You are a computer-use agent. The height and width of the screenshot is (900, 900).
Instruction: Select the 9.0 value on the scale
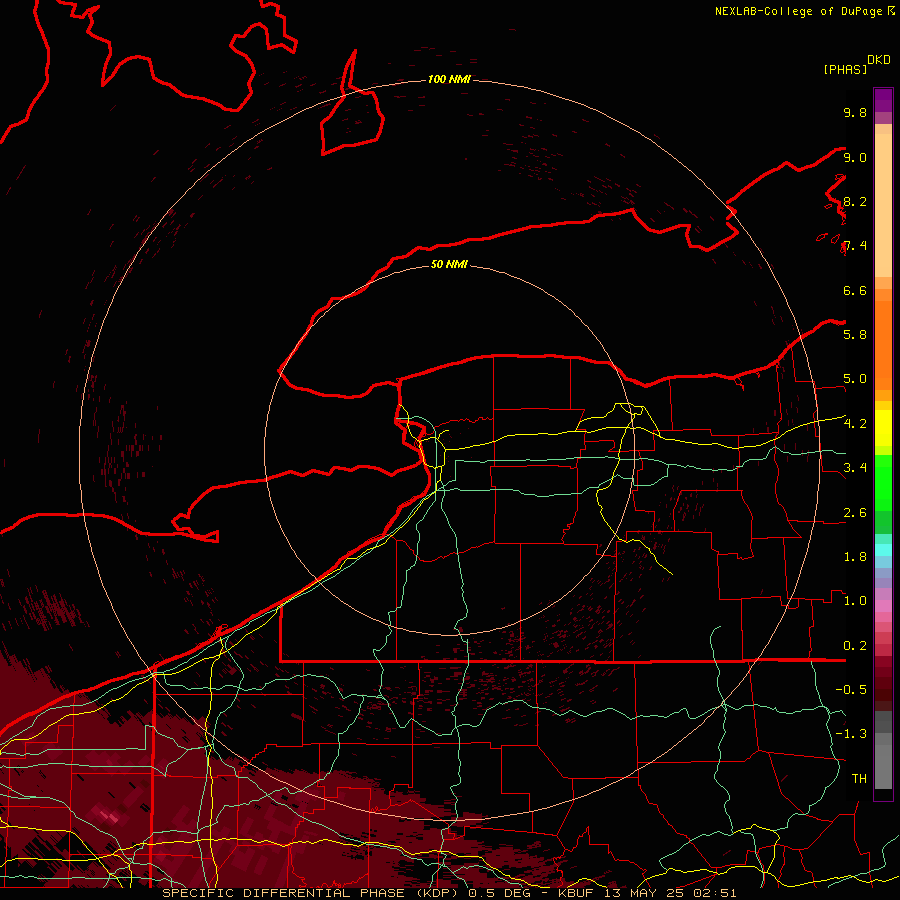pyautogui.click(x=855, y=157)
